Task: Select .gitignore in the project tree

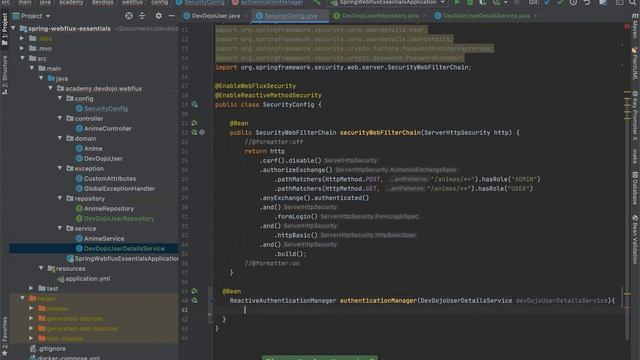Action: pyautogui.click(x=52, y=349)
